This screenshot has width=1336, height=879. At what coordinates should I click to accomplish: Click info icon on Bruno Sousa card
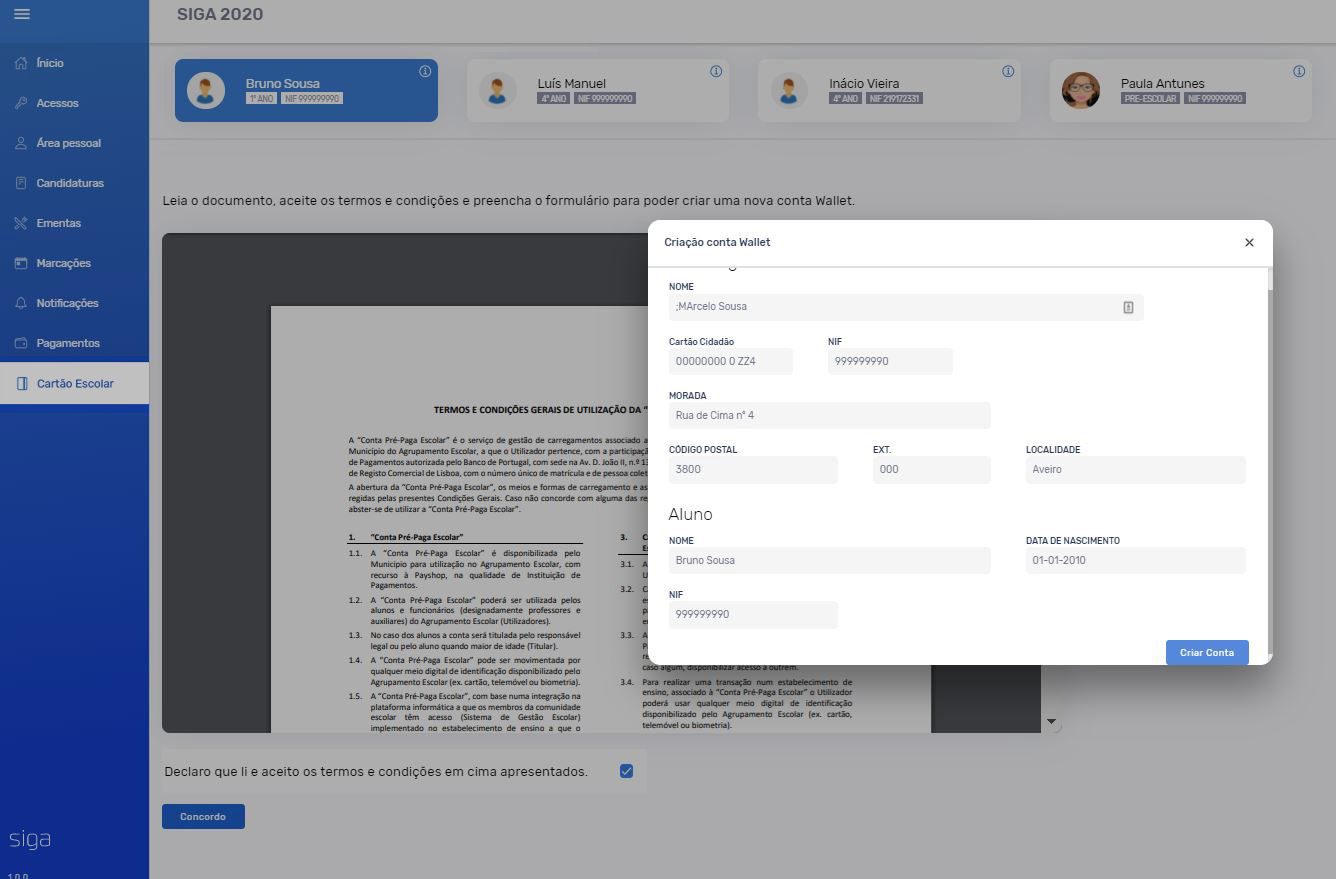coord(425,72)
